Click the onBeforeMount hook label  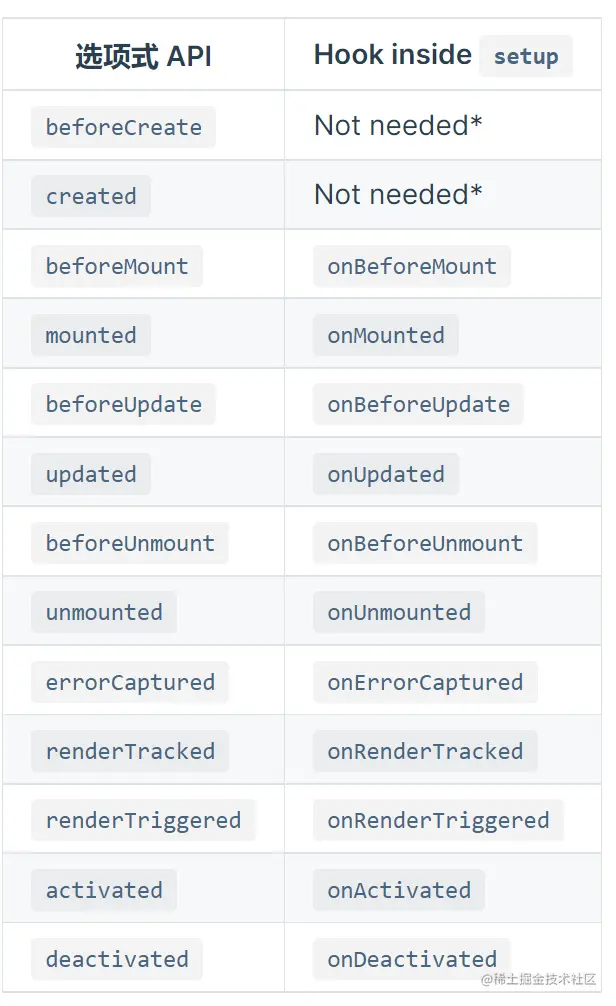tap(412, 267)
